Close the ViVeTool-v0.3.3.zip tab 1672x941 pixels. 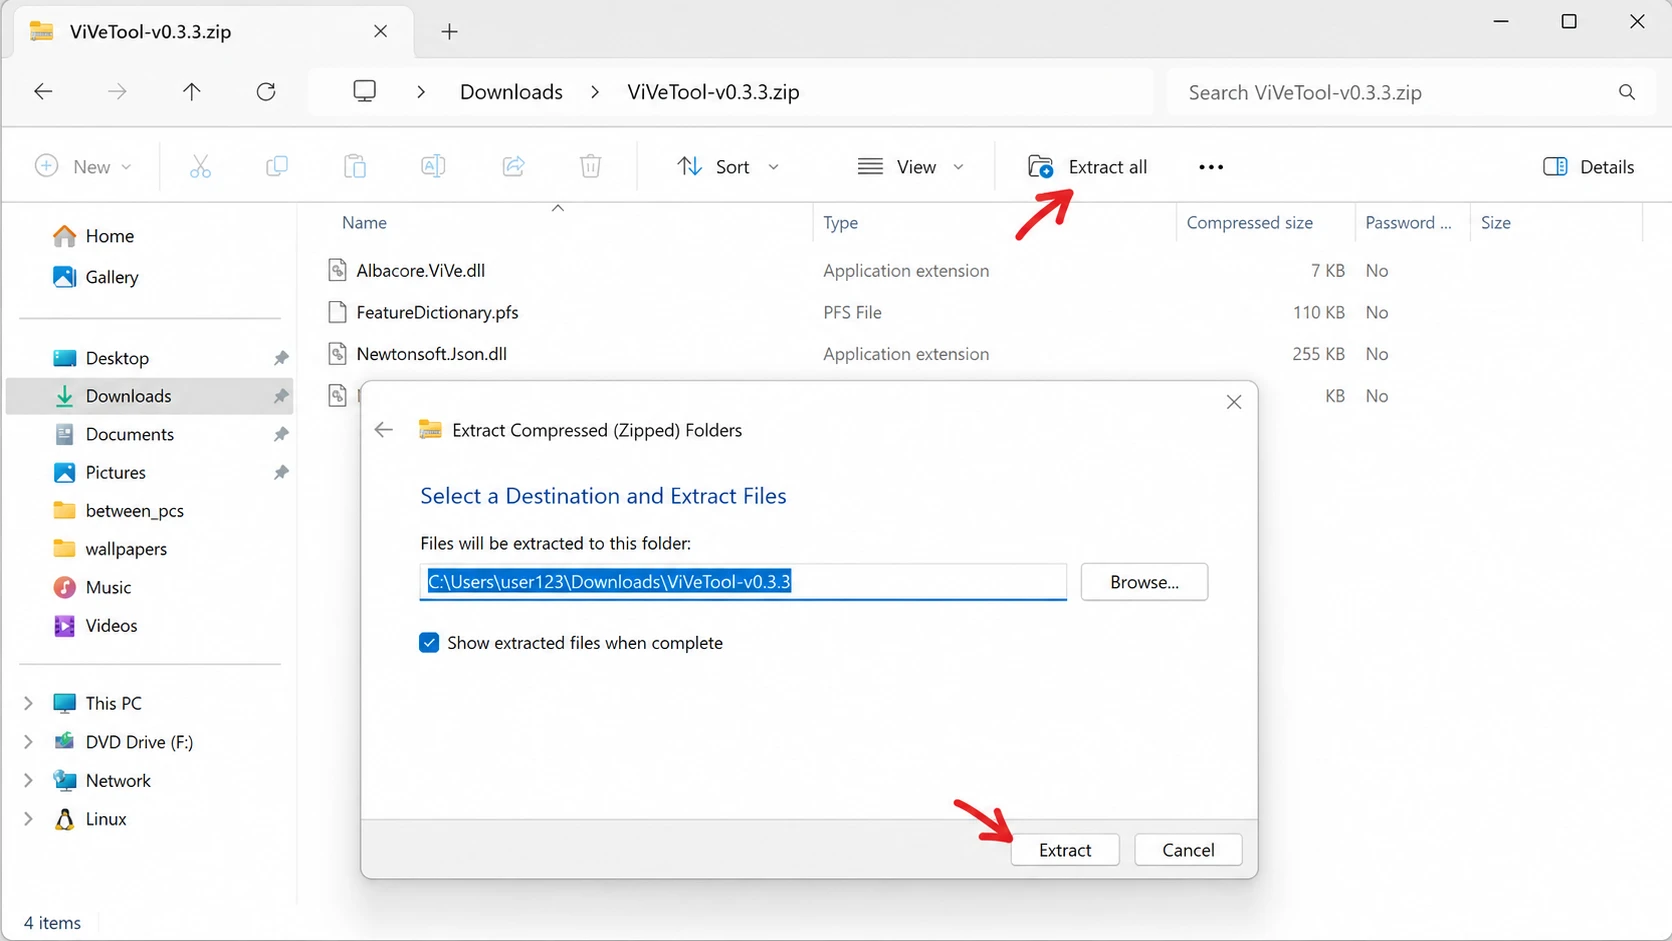tap(380, 32)
